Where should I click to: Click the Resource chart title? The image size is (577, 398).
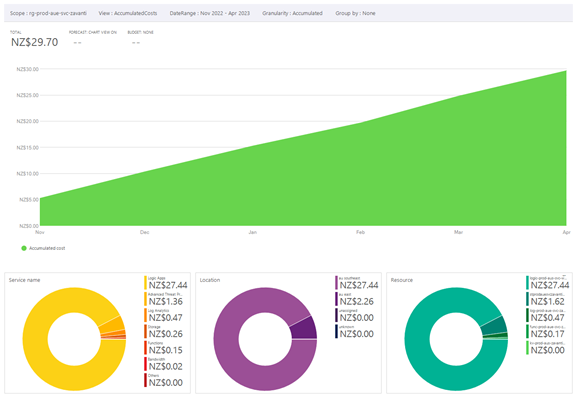coord(402,280)
